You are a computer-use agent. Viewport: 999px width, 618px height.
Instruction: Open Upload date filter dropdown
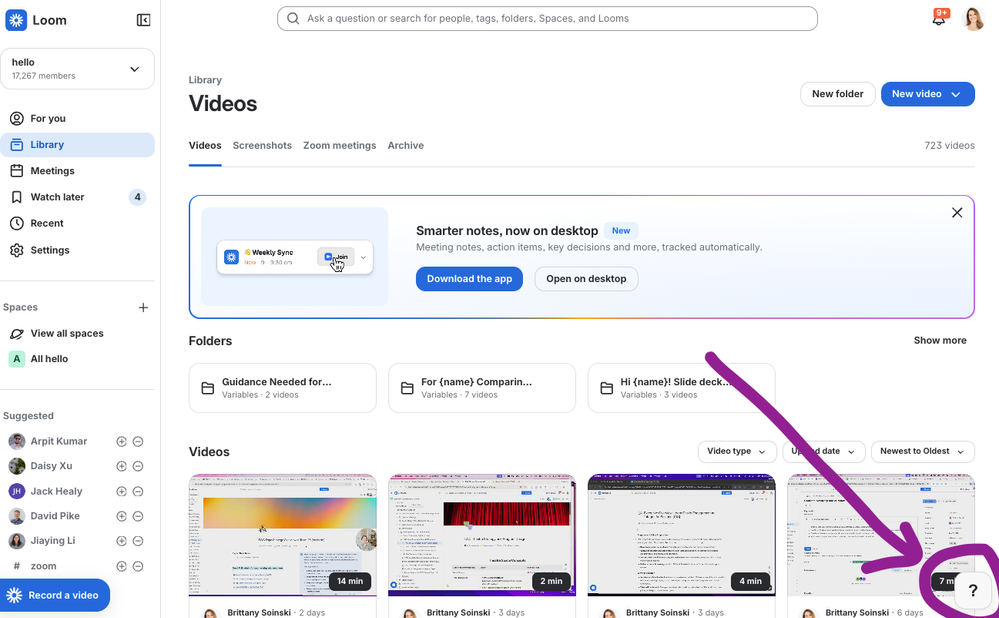tap(823, 451)
